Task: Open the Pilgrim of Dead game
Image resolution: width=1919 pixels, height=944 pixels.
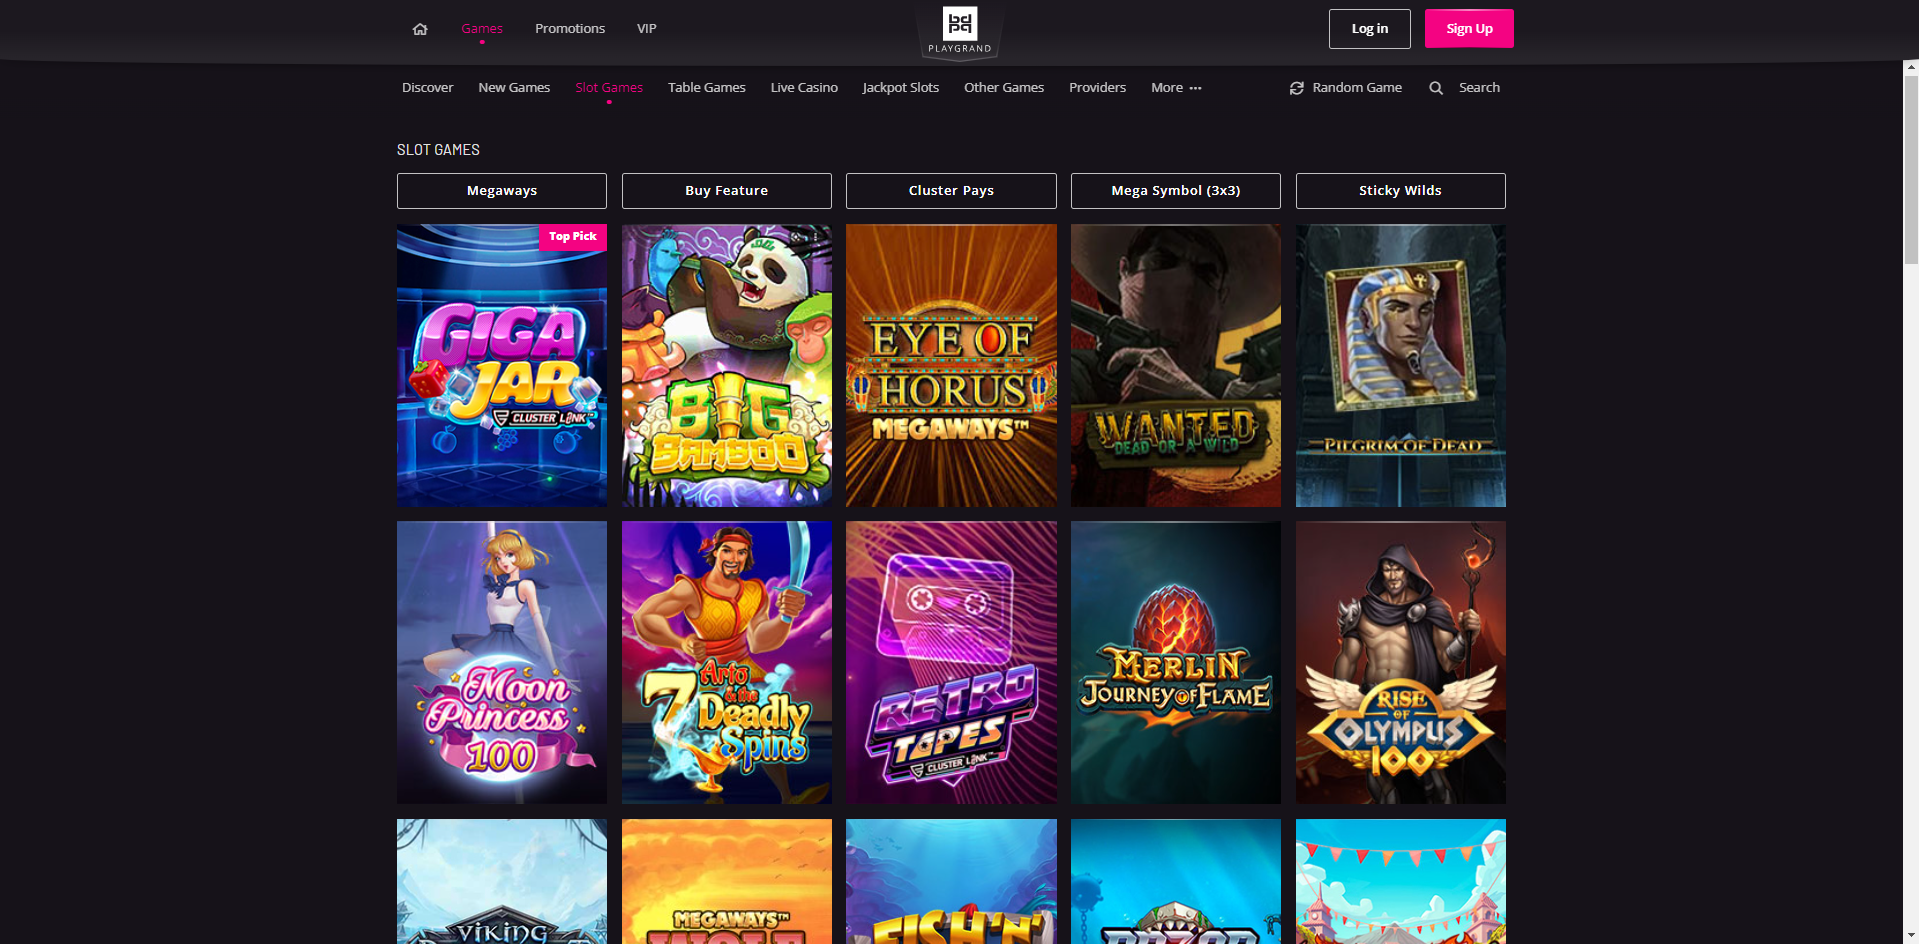Action: pyautogui.click(x=1401, y=366)
